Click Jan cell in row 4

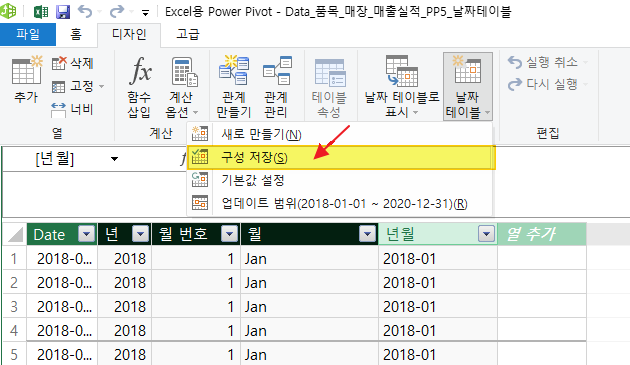point(309,330)
